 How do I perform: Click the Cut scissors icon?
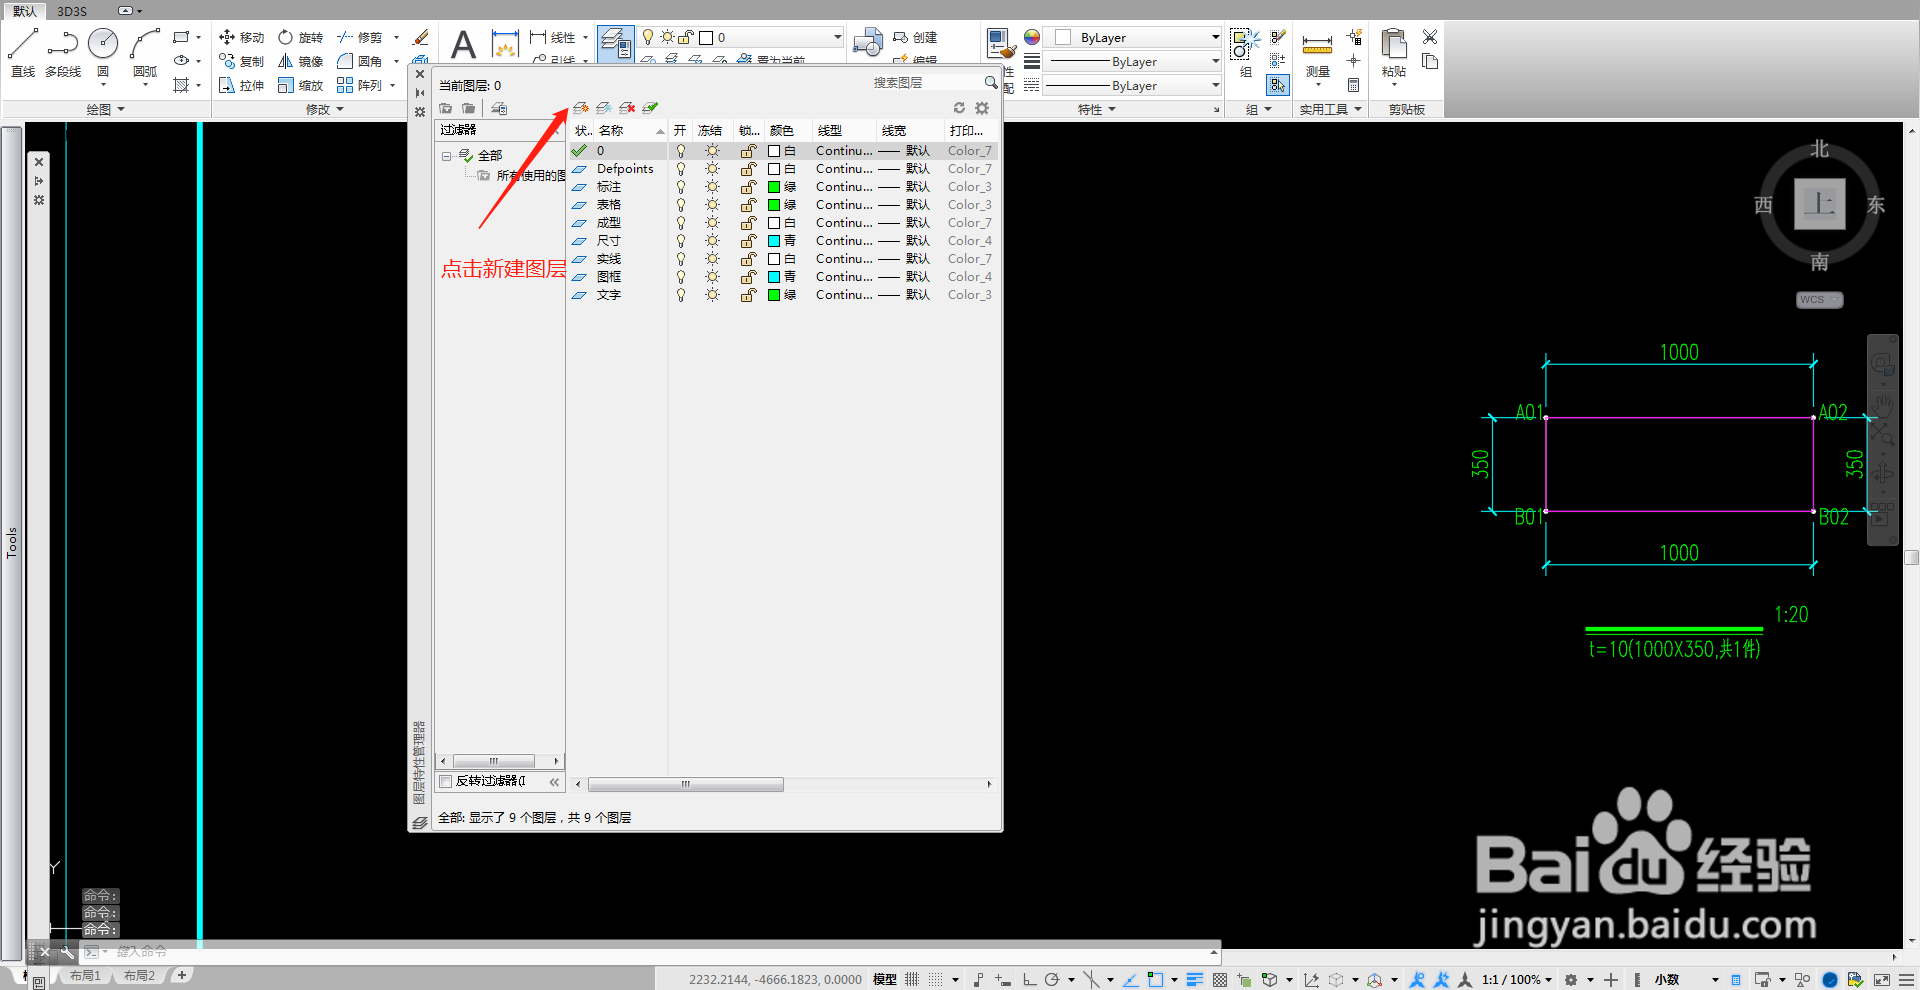(1430, 37)
